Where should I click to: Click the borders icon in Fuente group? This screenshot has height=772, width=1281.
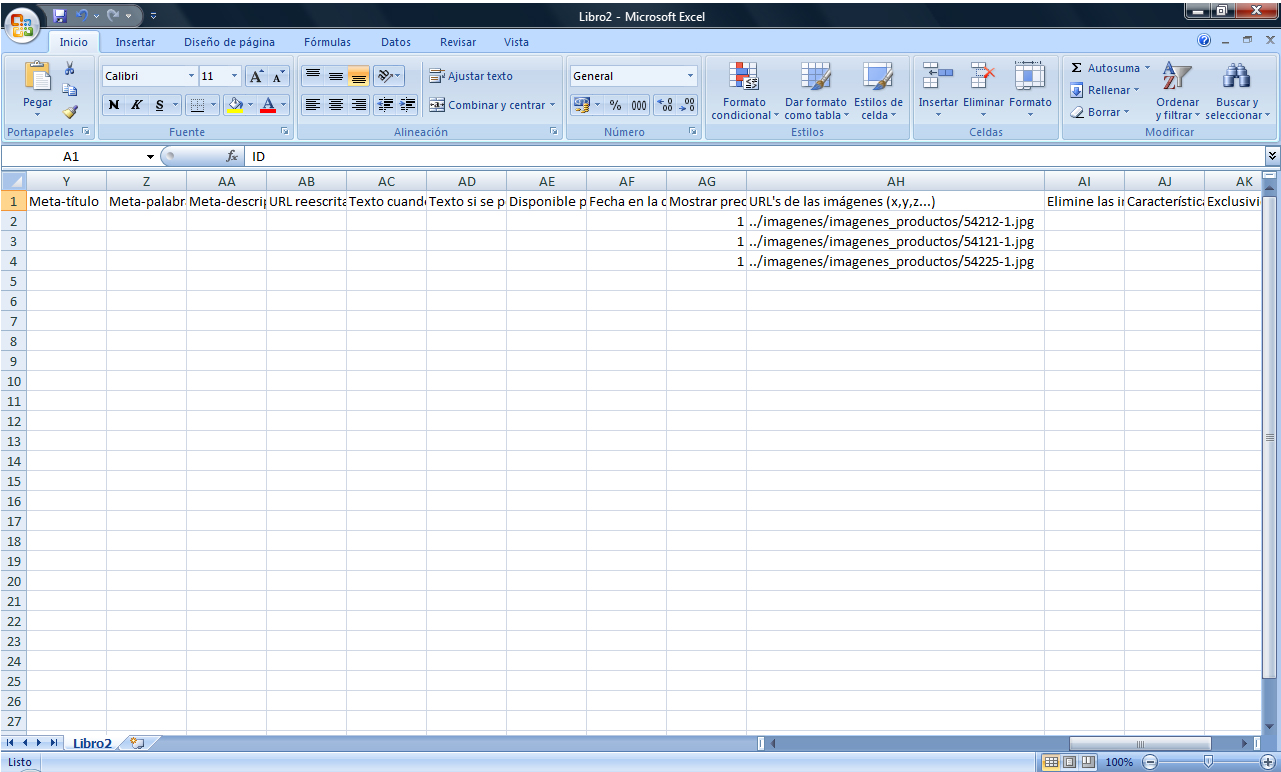pyautogui.click(x=197, y=105)
